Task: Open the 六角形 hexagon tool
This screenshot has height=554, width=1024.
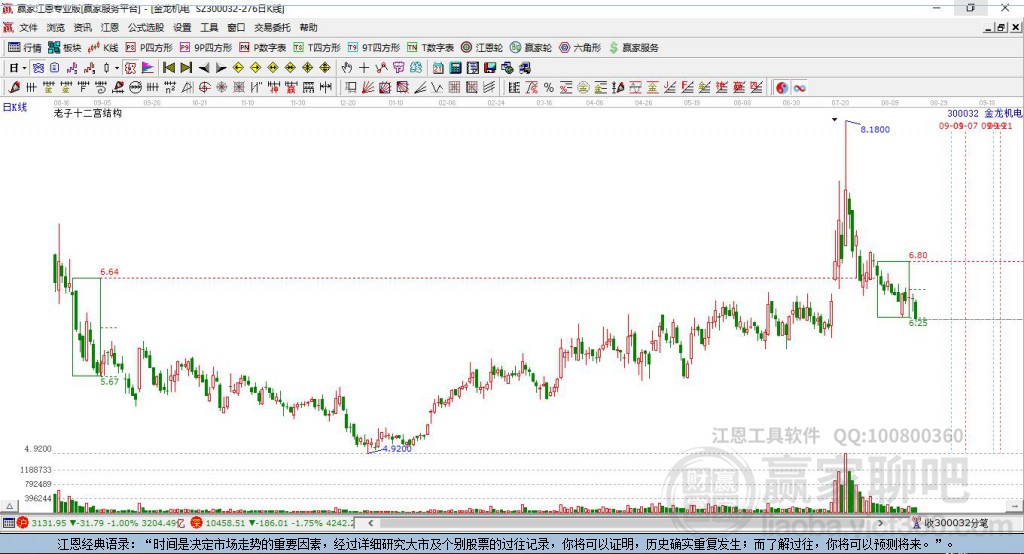Action: click(580, 48)
